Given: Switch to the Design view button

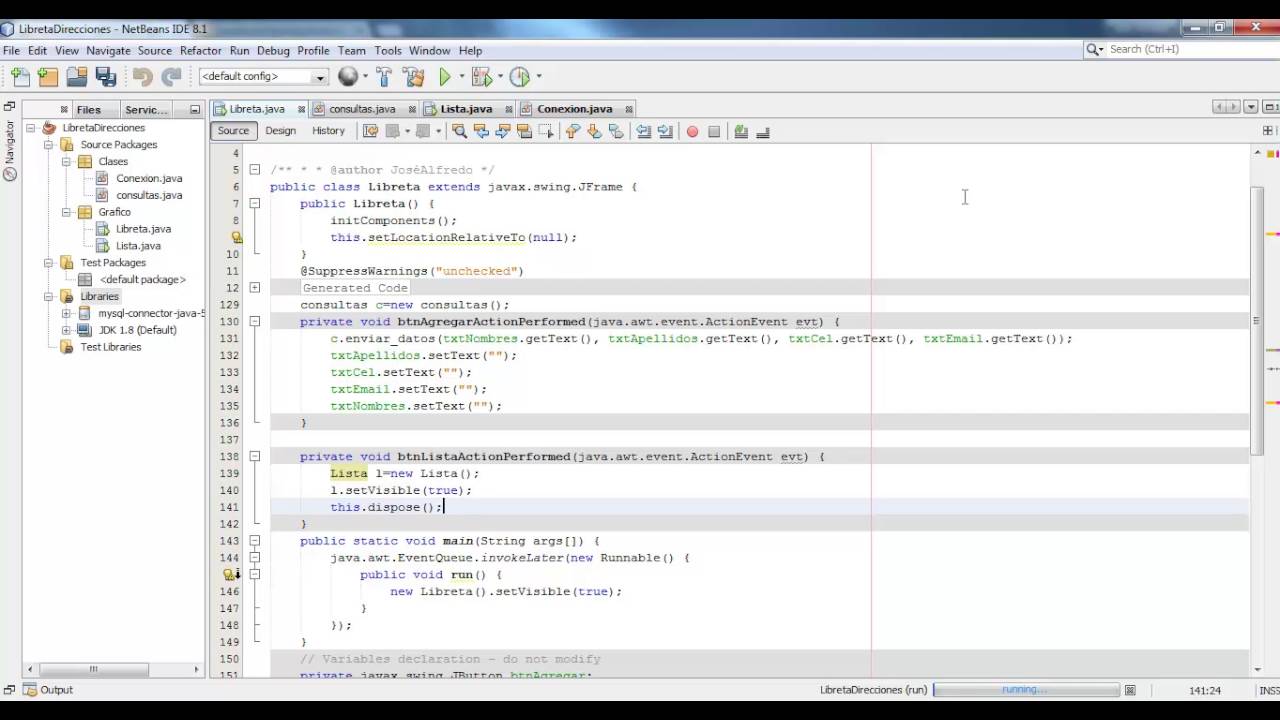Looking at the screenshot, I should pos(280,131).
